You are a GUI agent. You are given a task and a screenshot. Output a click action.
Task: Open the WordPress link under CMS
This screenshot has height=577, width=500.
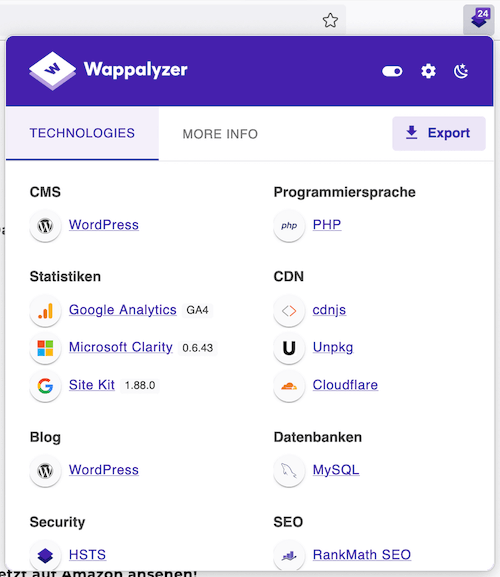click(x=104, y=225)
